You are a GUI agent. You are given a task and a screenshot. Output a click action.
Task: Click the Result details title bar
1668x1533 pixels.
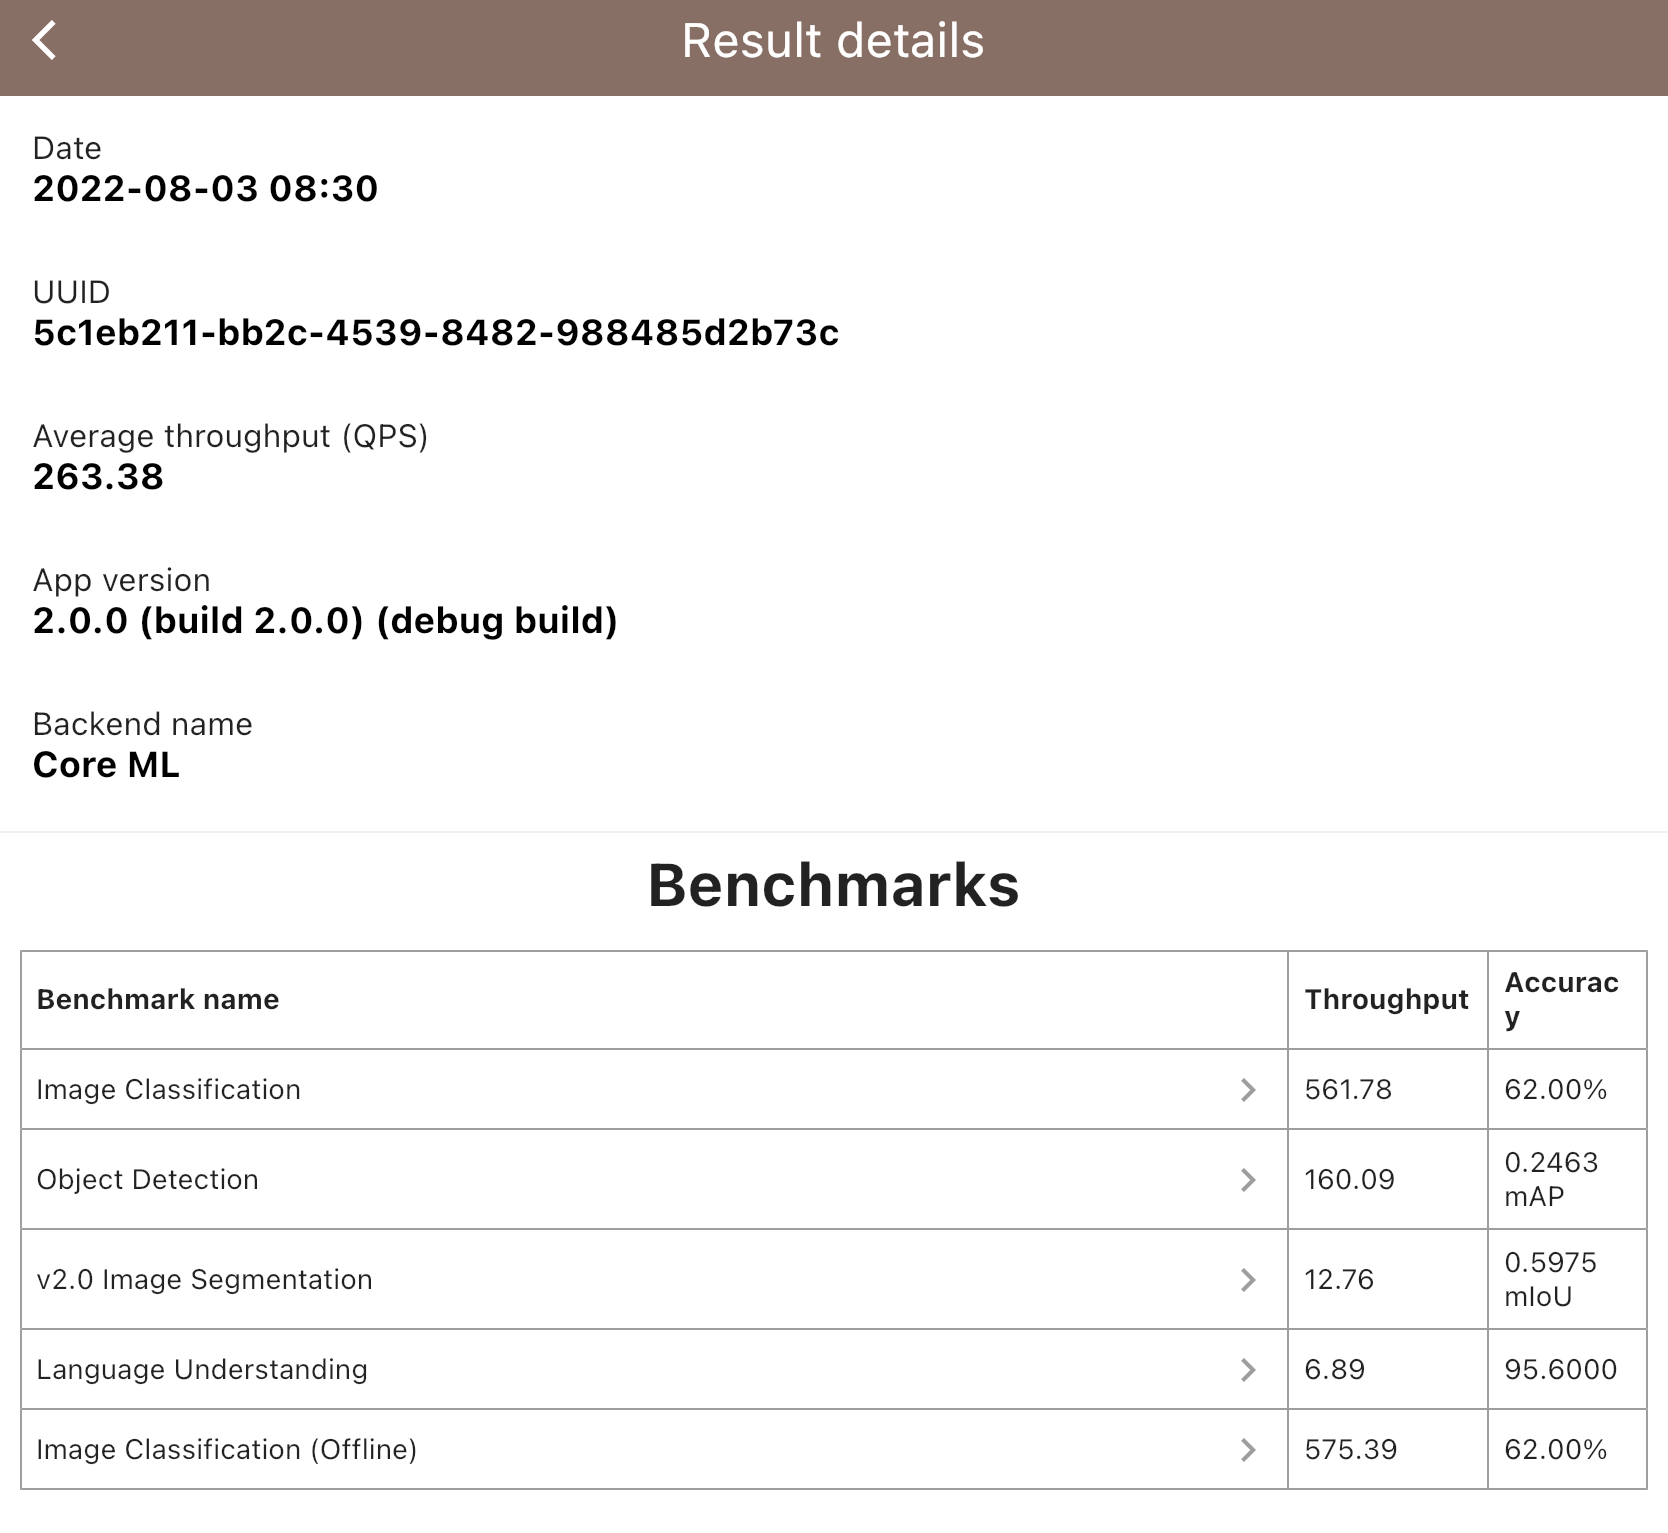pyautogui.click(x=832, y=40)
